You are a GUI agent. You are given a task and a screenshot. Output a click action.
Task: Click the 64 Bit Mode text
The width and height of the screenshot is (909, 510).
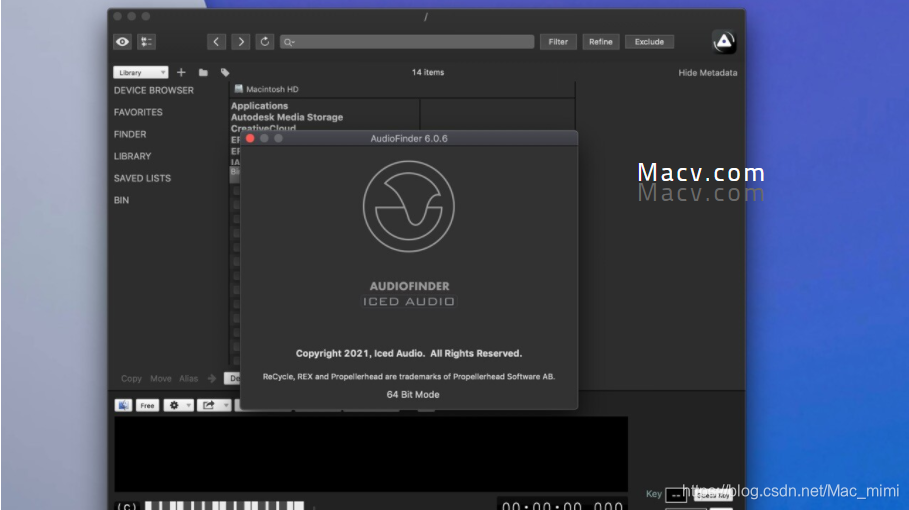[413, 395]
